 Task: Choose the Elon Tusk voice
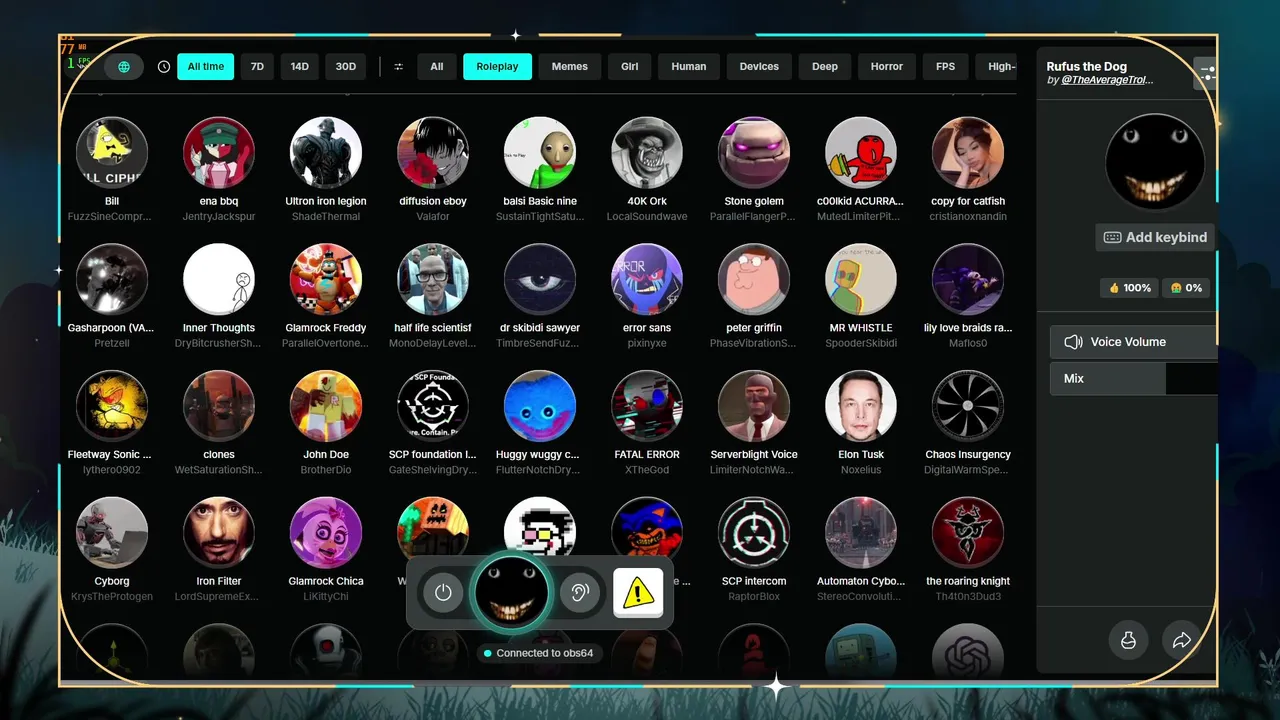point(861,406)
